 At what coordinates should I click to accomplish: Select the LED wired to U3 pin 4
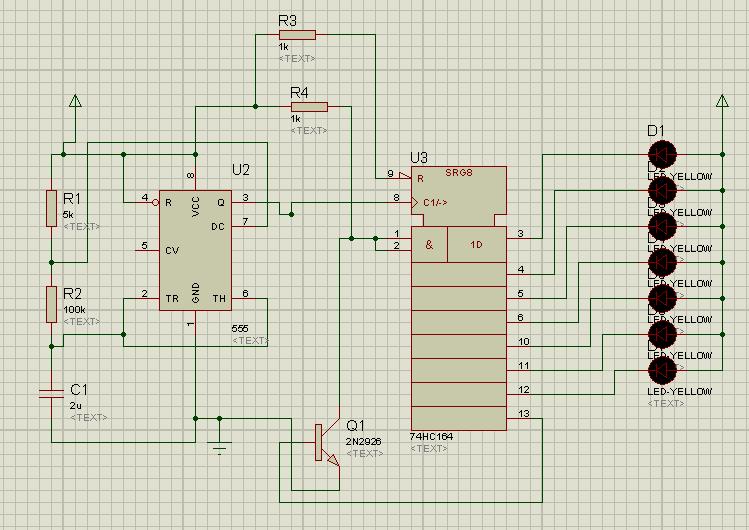pyautogui.click(x=663, y=190)
